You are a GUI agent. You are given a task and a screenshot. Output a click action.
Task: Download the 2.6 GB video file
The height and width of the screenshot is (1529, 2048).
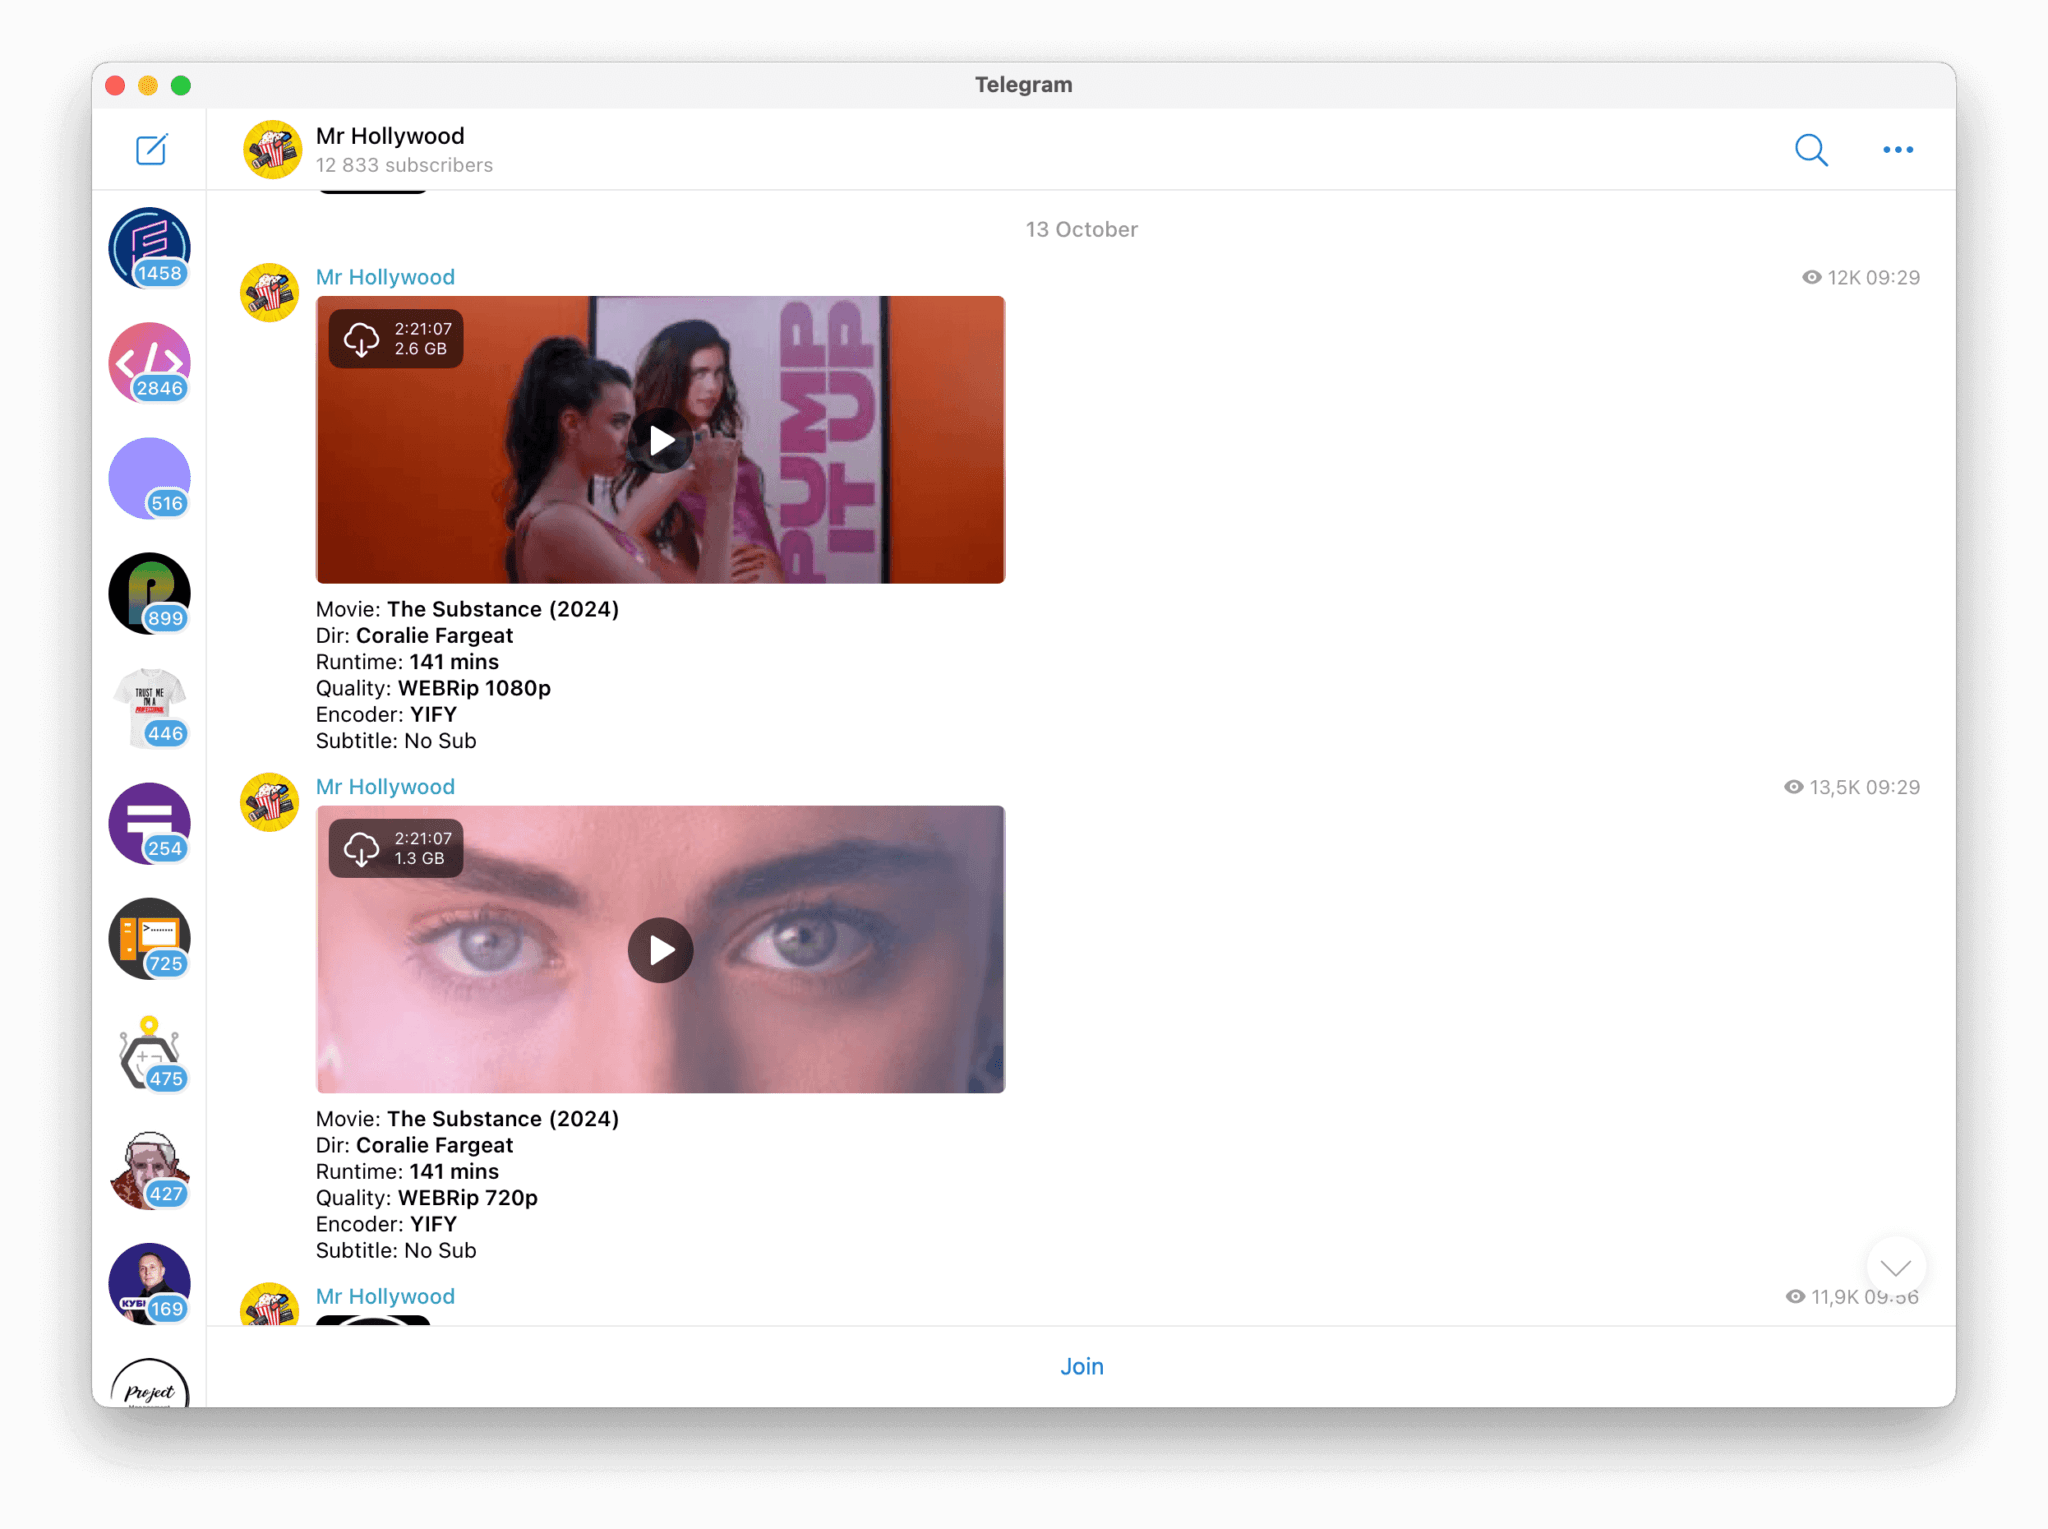[362, 339]
